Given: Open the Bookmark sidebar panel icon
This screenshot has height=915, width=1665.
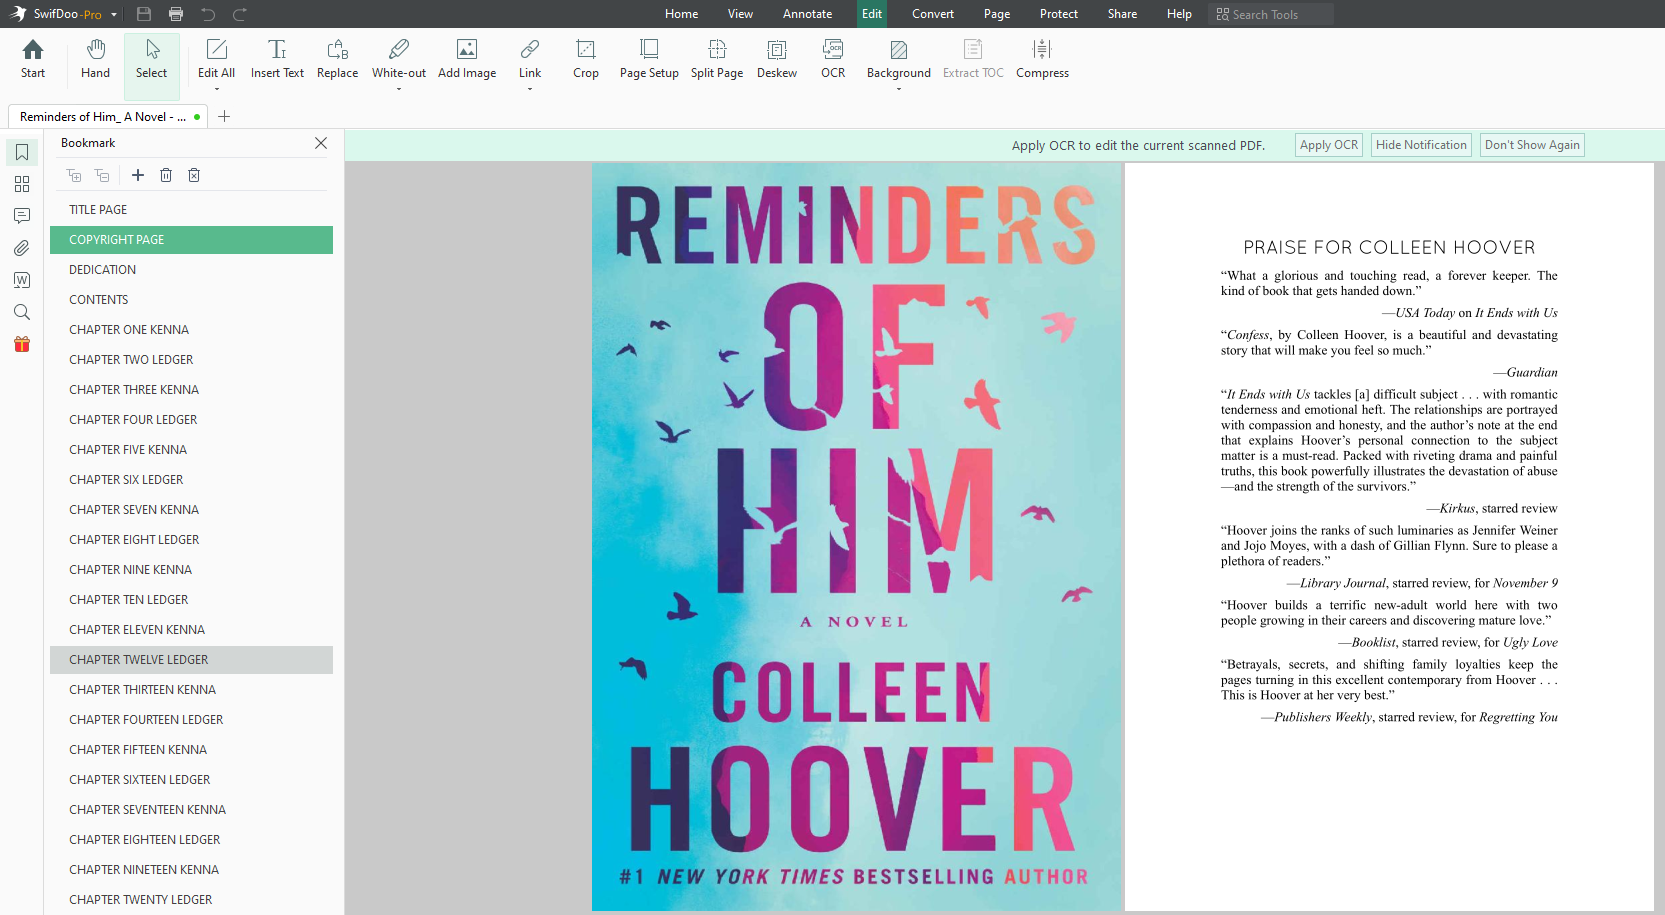Looking at the screenshot, I should 22,152.
